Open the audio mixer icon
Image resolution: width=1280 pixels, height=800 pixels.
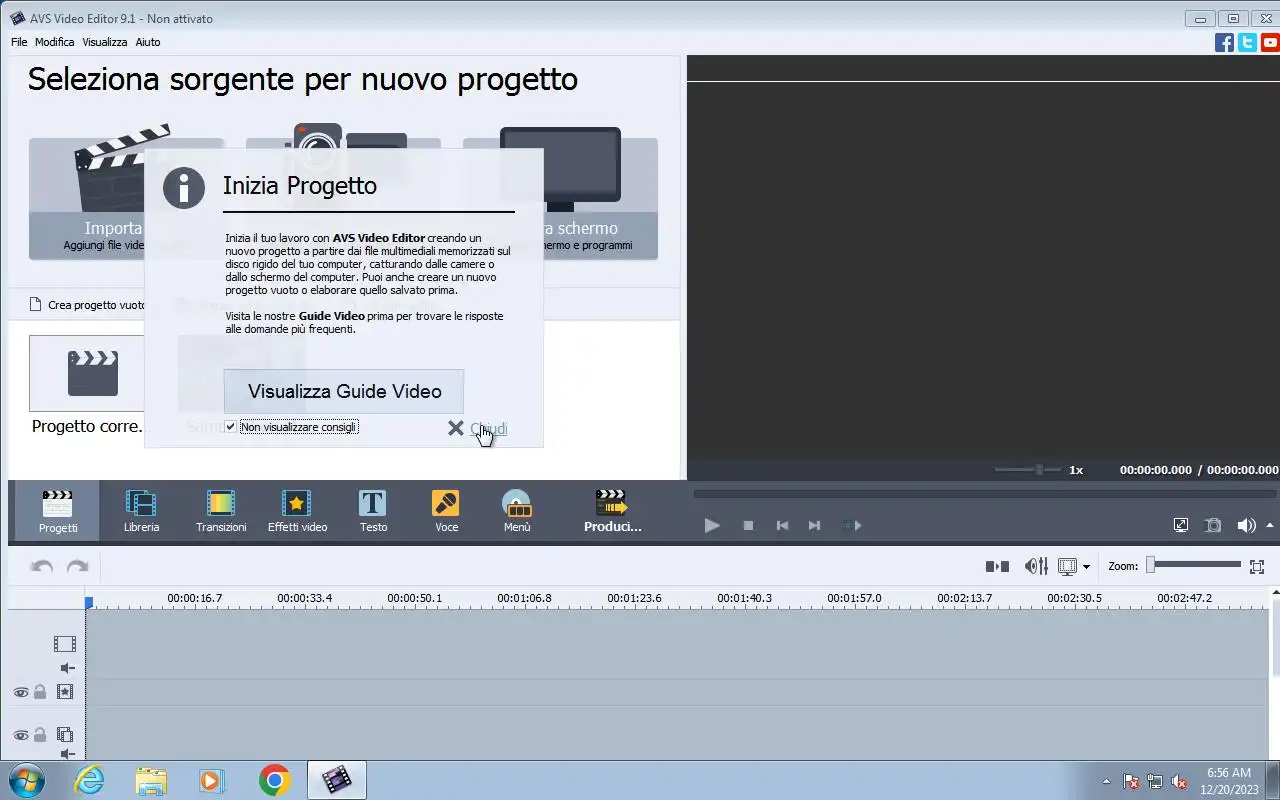[1037, 566]
